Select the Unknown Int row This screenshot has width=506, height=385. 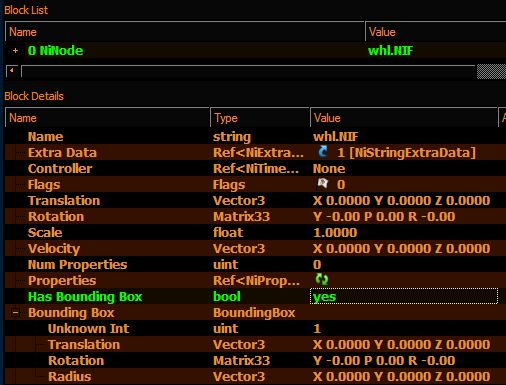click(x=255, y=329)
